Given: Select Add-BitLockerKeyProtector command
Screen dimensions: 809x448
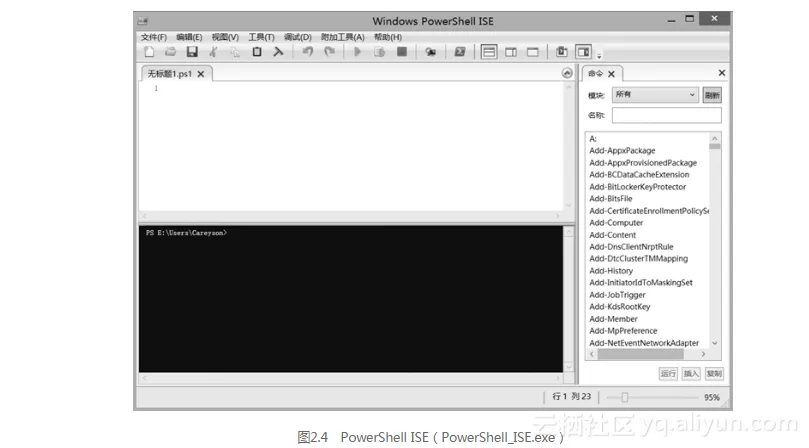Looking at the screenshot, I should click(638, 187).
